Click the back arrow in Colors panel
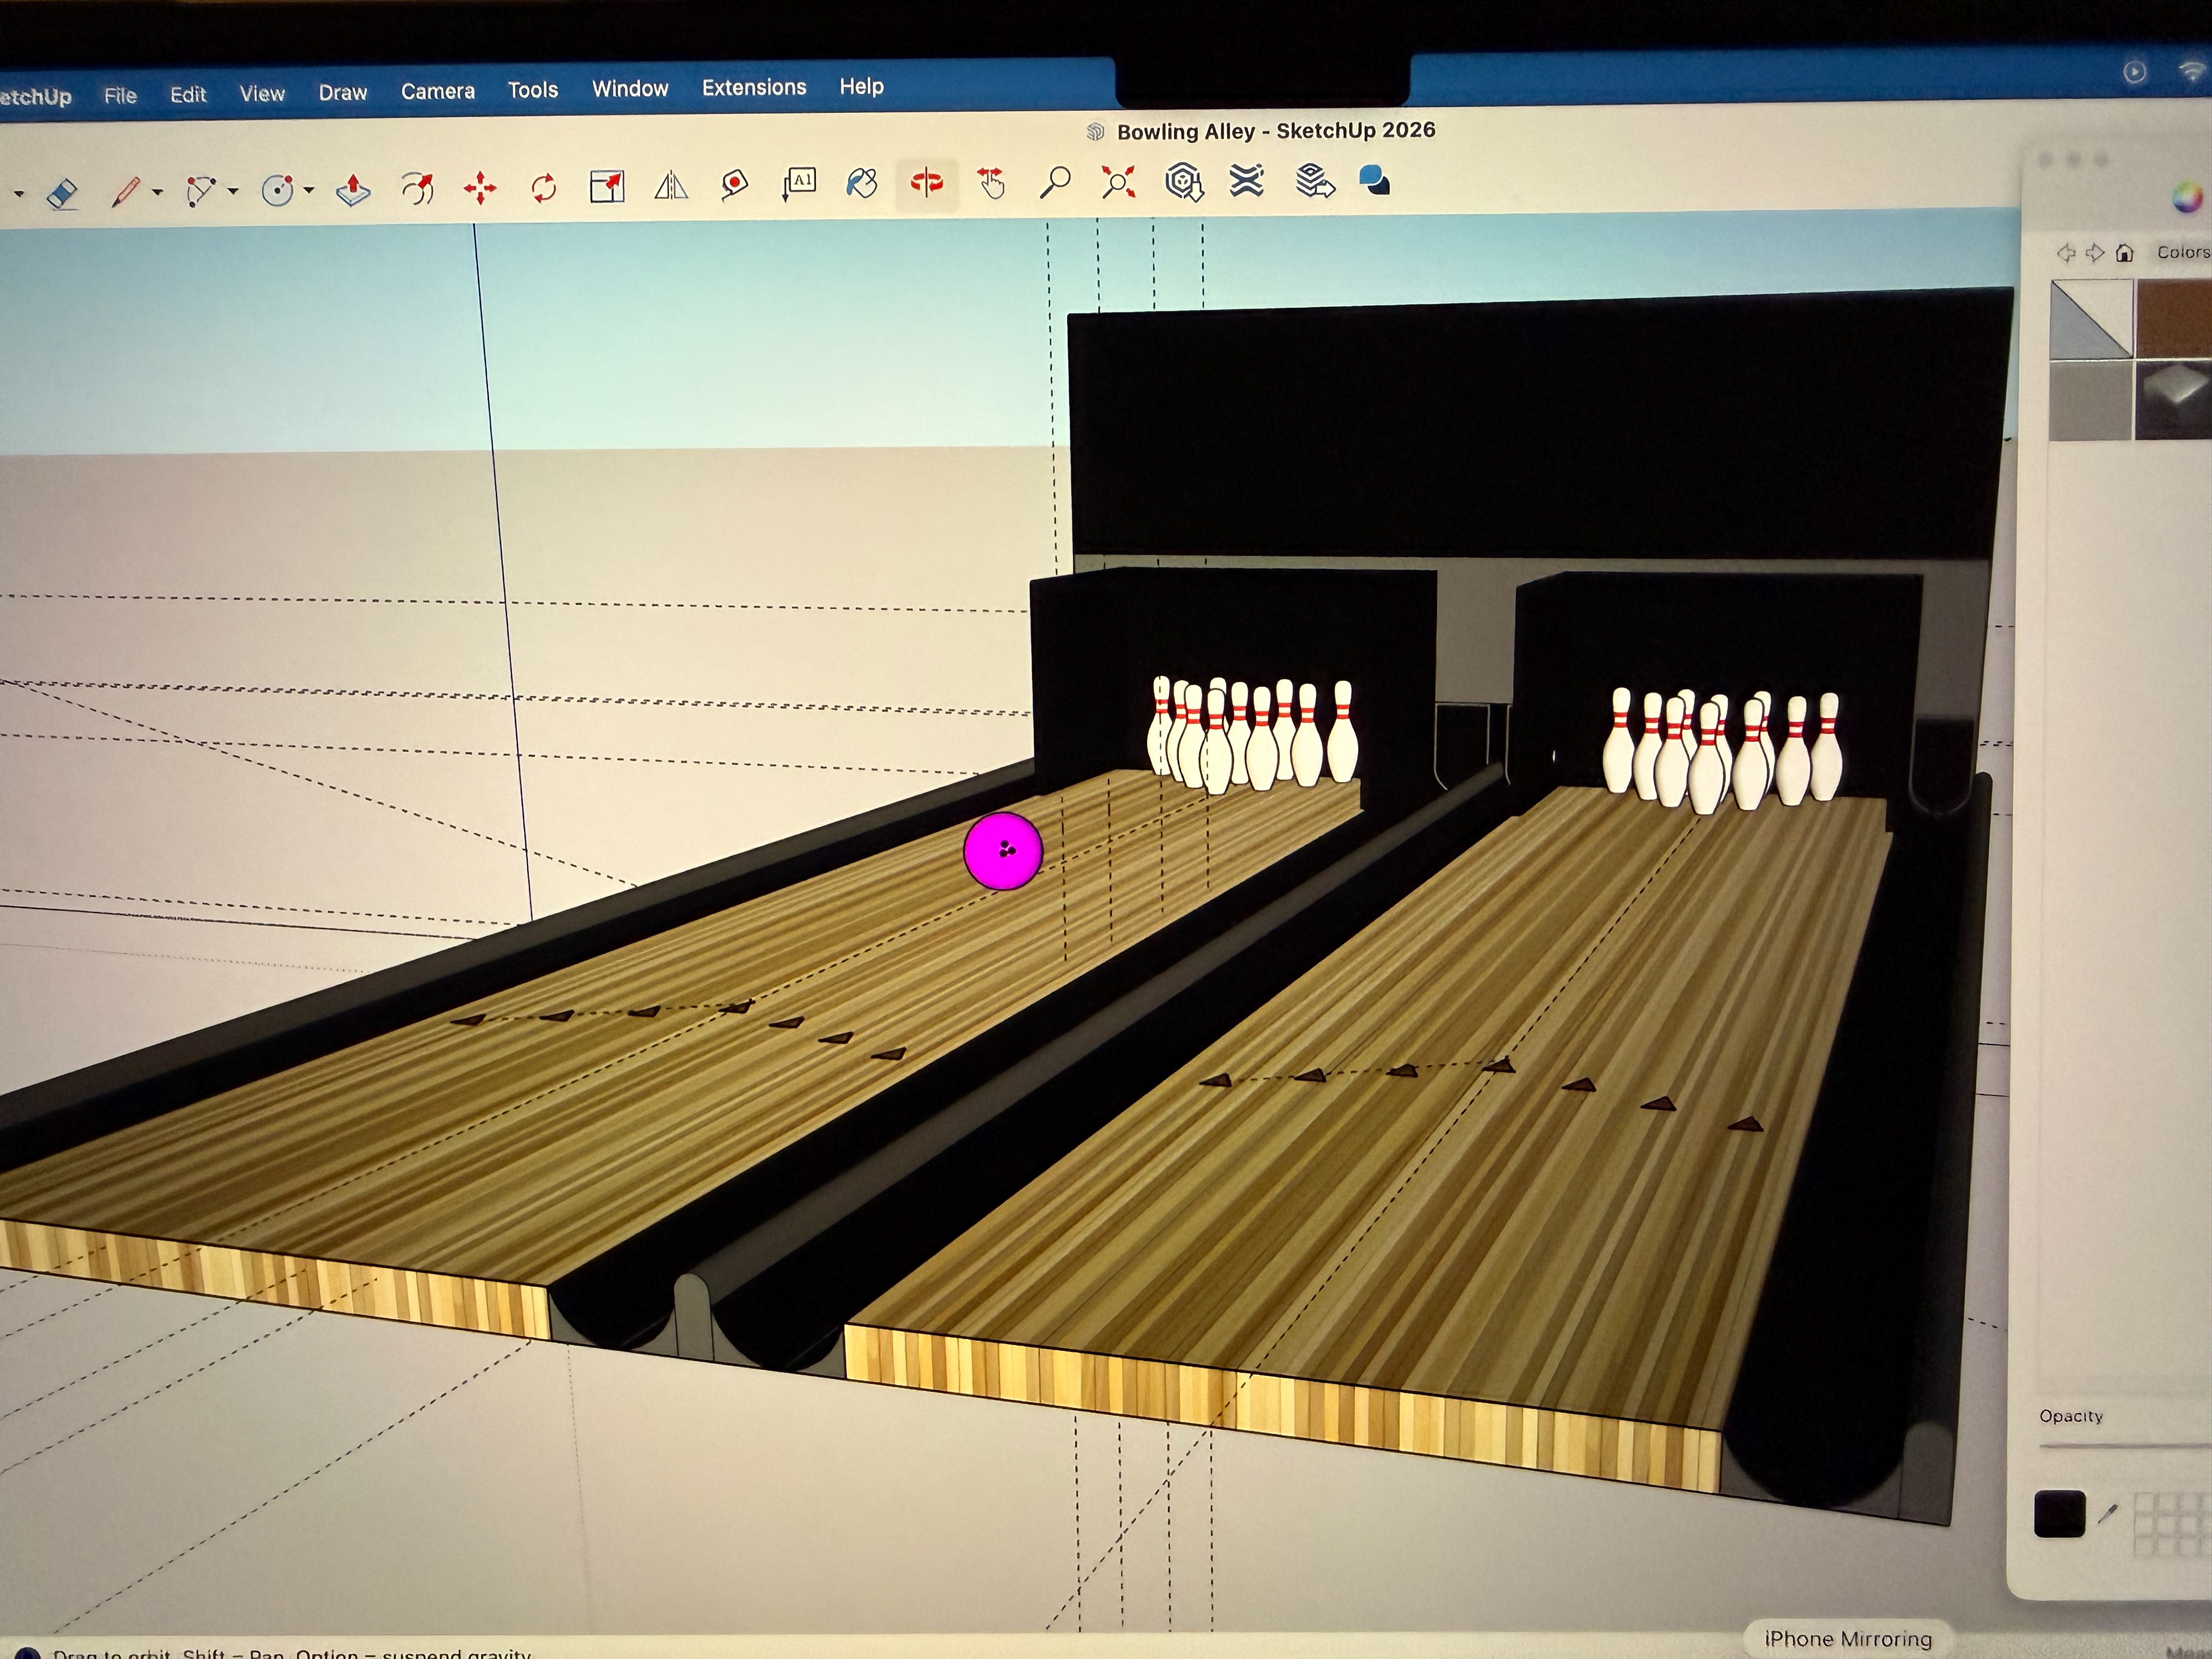The image size is (2212, 1659). tap(2066, 253)
